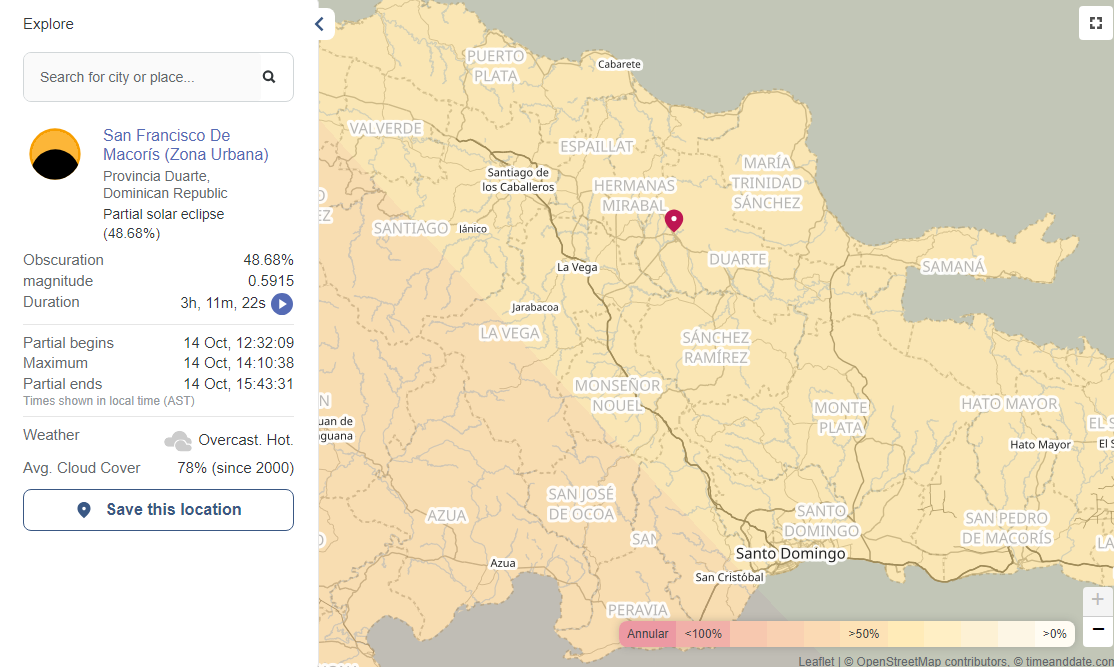The image size is (1114, 667).
Task: Click the red location pin marker
Action: tap(674, 220)
